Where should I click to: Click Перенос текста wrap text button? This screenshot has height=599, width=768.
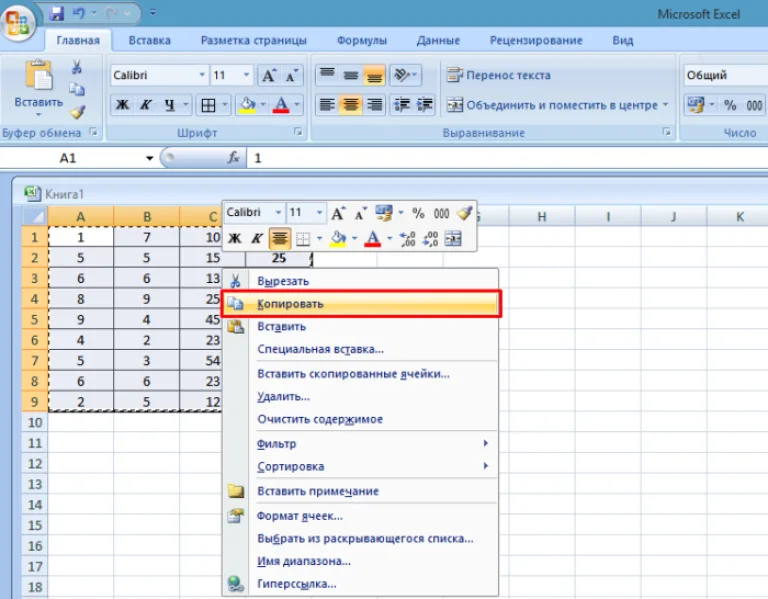499,75
